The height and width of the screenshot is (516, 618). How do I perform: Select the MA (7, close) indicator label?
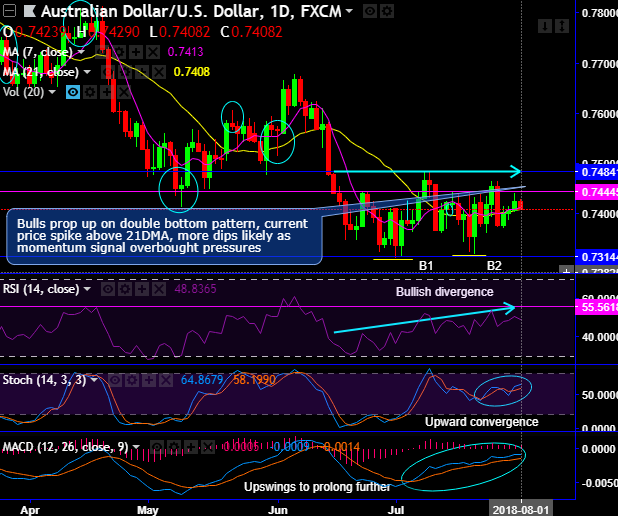[x=37, y=52]
